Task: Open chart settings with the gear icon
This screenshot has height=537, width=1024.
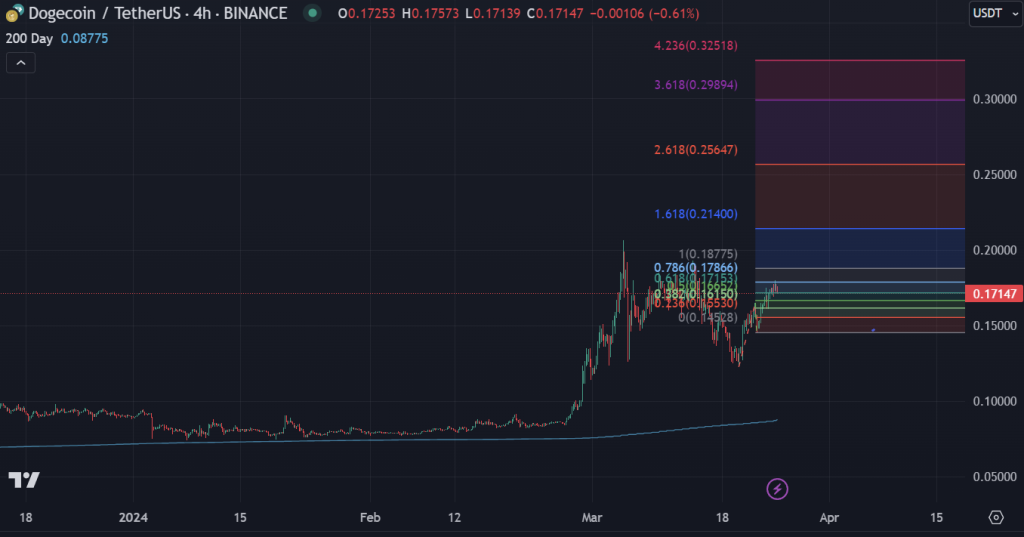Action: coord(996,517)
